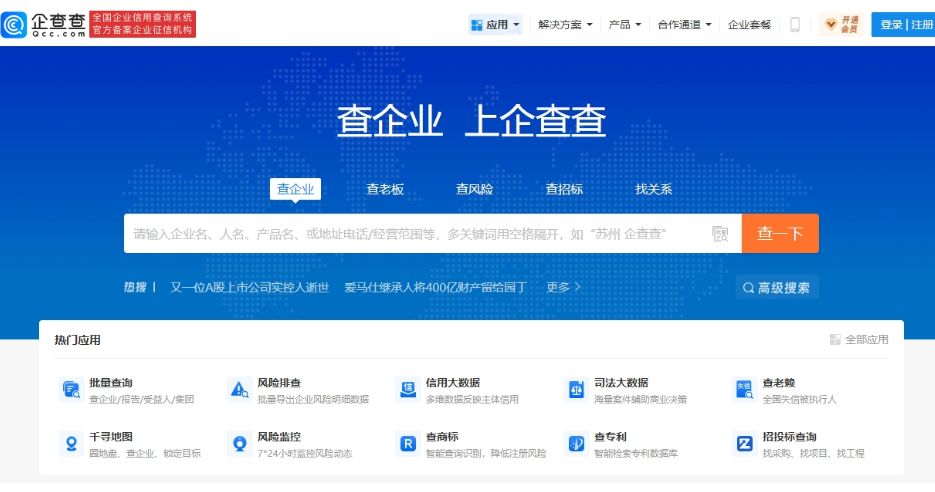Viewport: 935px width, 492px height.
Task: Open the 批量查询 app icon
Action: click(x=72, y=390)
